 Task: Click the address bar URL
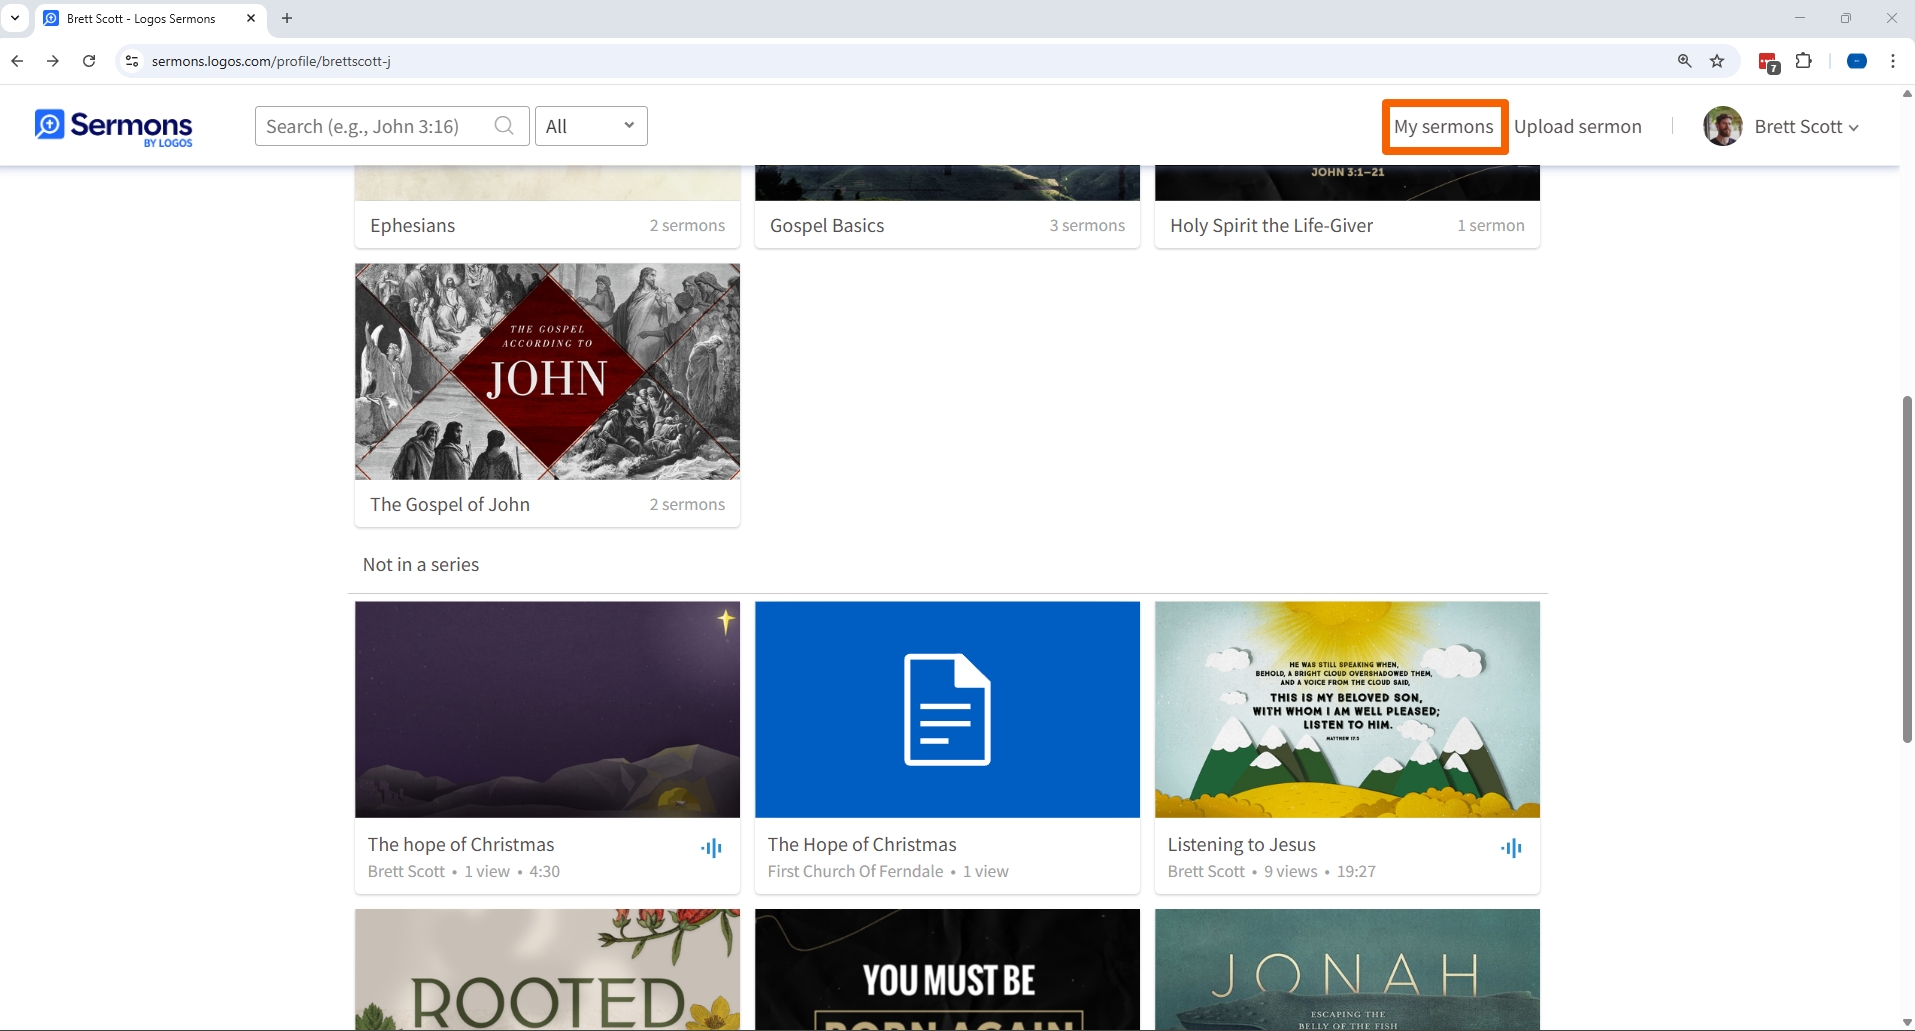coord(271,61)
